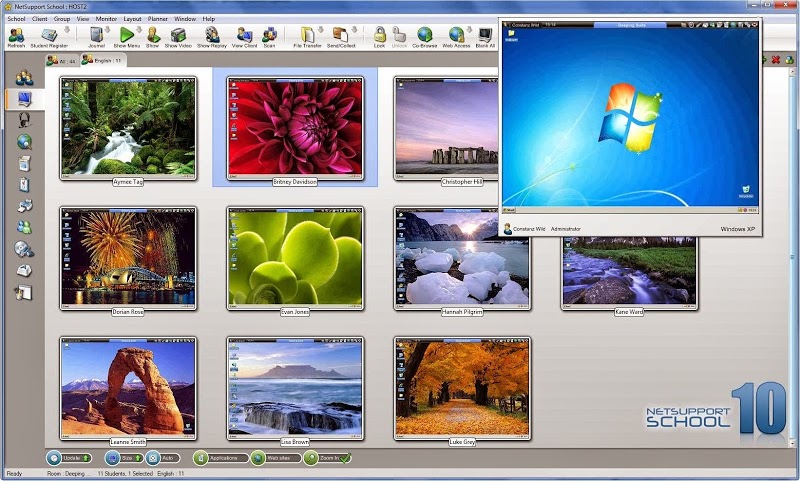
Task: Open the device control disc icon in sidebar
Action: tap(24, 249)
